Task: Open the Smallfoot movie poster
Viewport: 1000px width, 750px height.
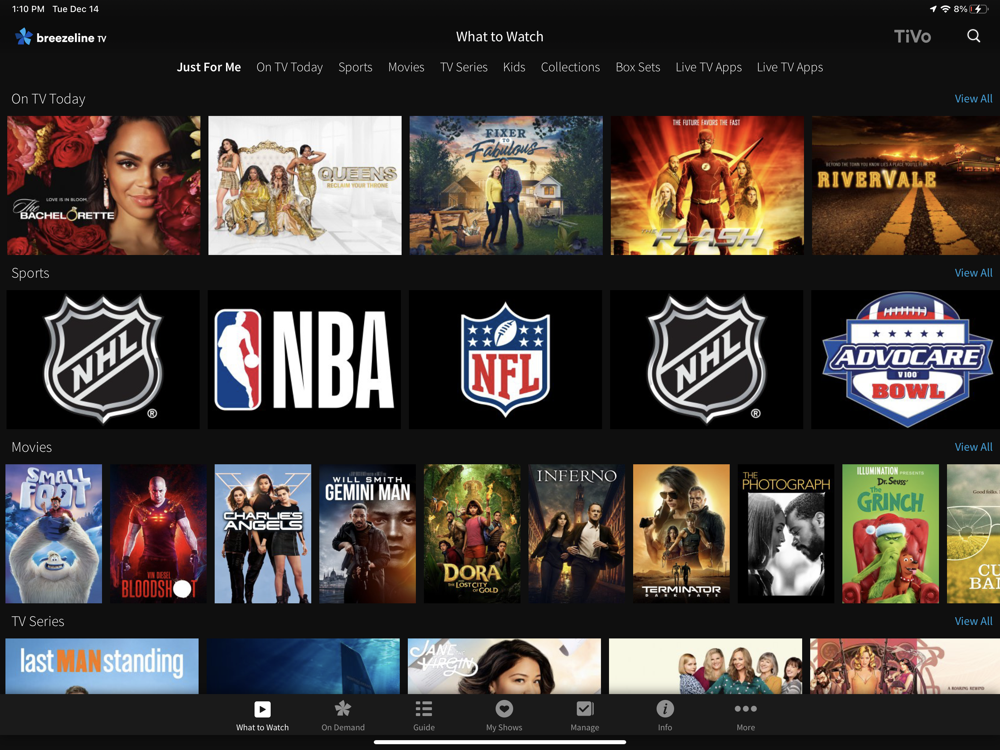Action: [54, 534]
